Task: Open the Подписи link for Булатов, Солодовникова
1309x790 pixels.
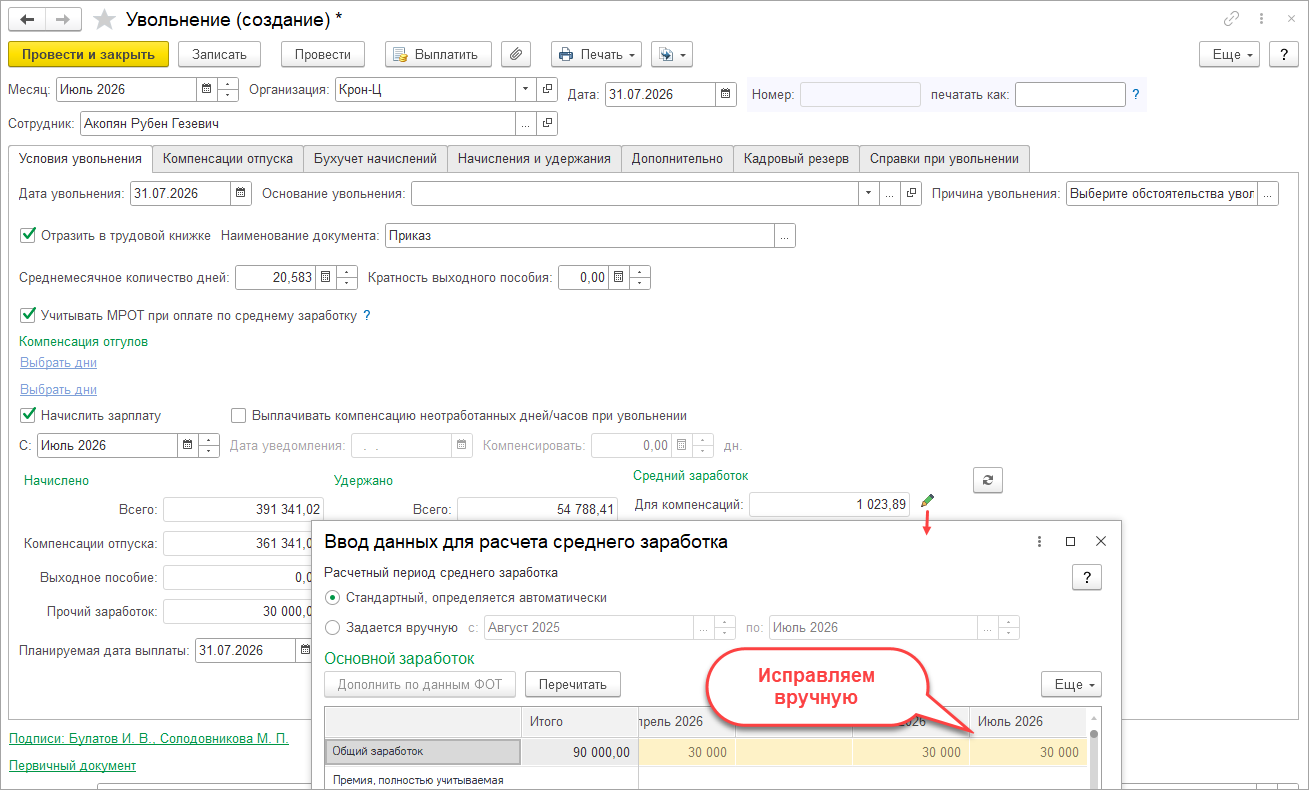Action: tap(148, 738)
